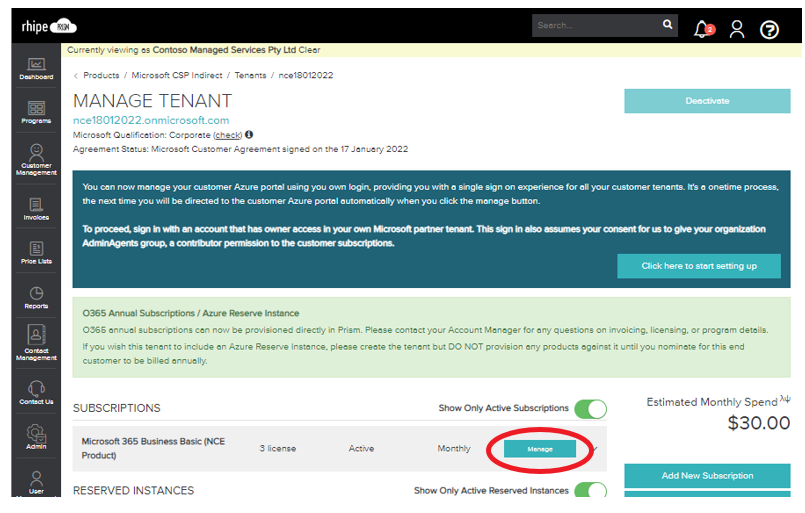Screen dimensions: 805x513
Task: Click Add New Subscription button
Action: (x=707, y=476)
